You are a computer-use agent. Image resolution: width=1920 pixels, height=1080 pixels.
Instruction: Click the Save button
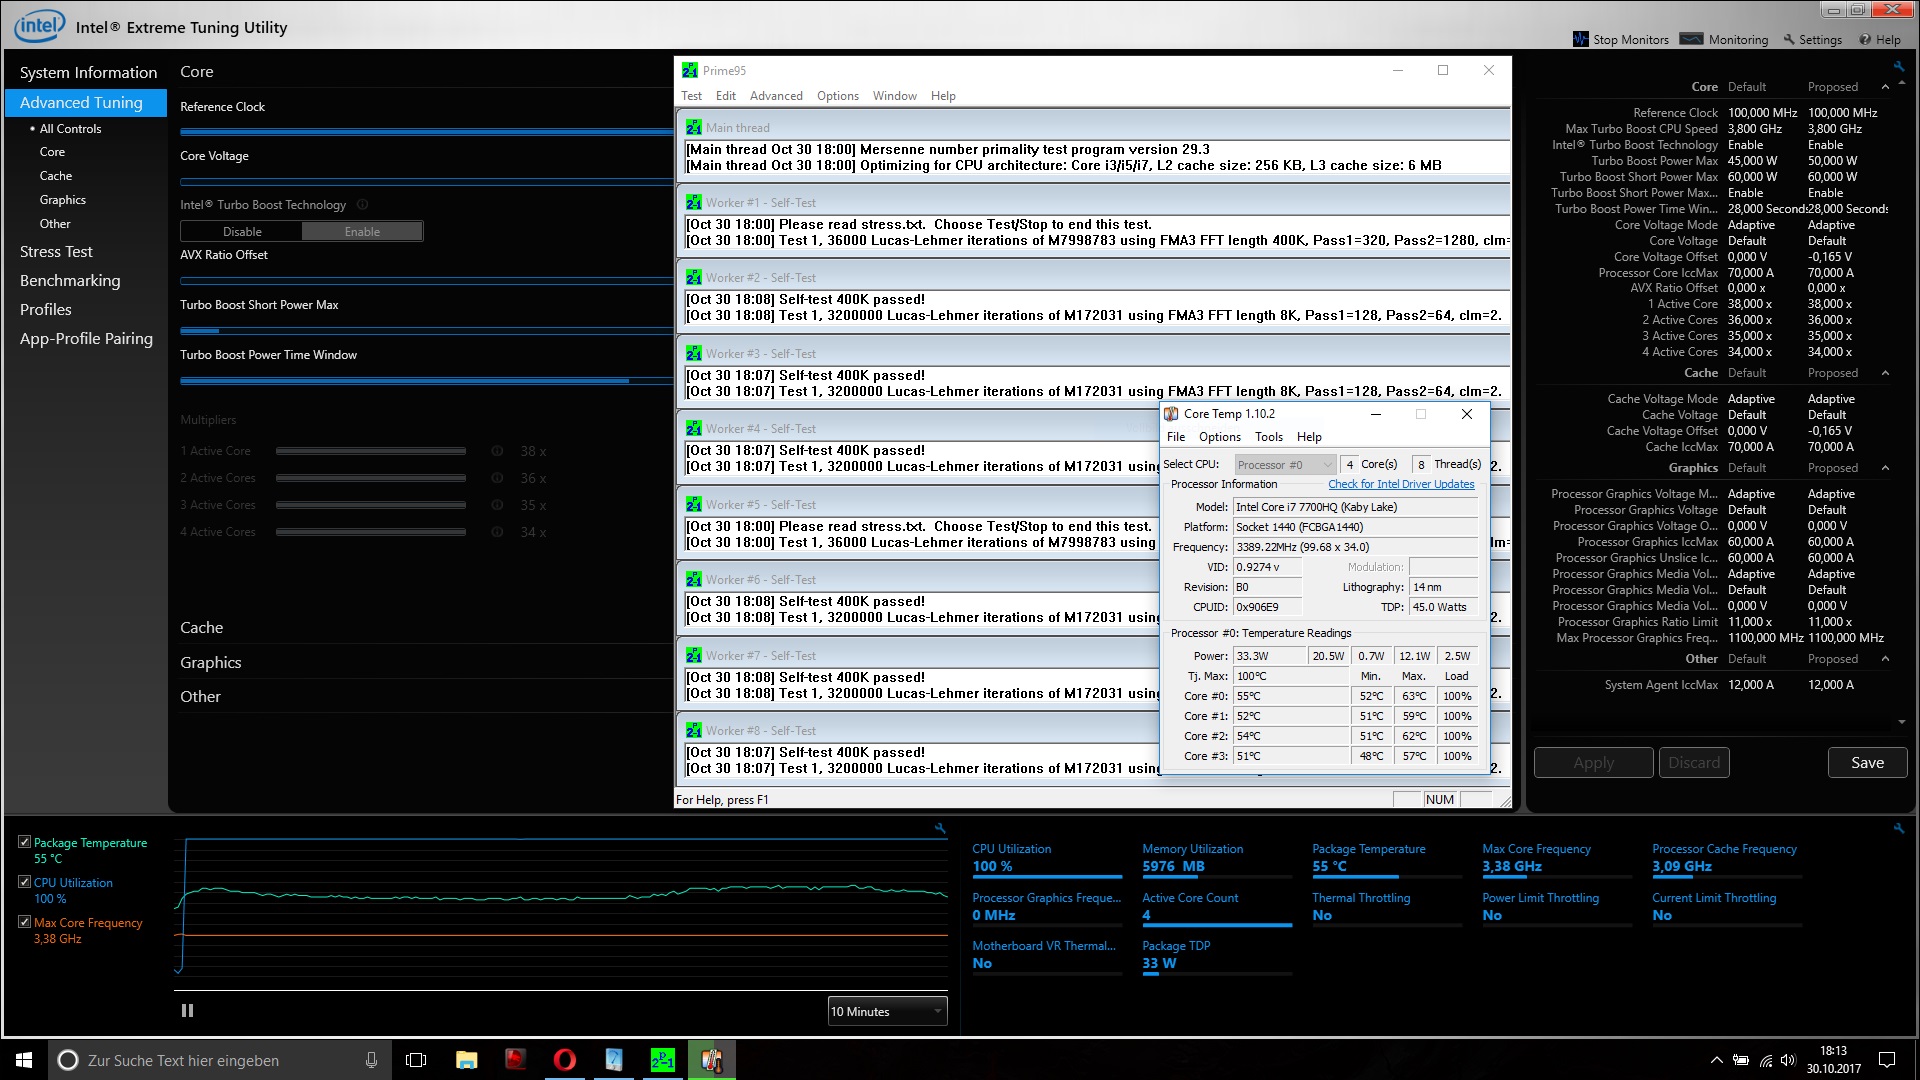click(x=1866, y=763)
